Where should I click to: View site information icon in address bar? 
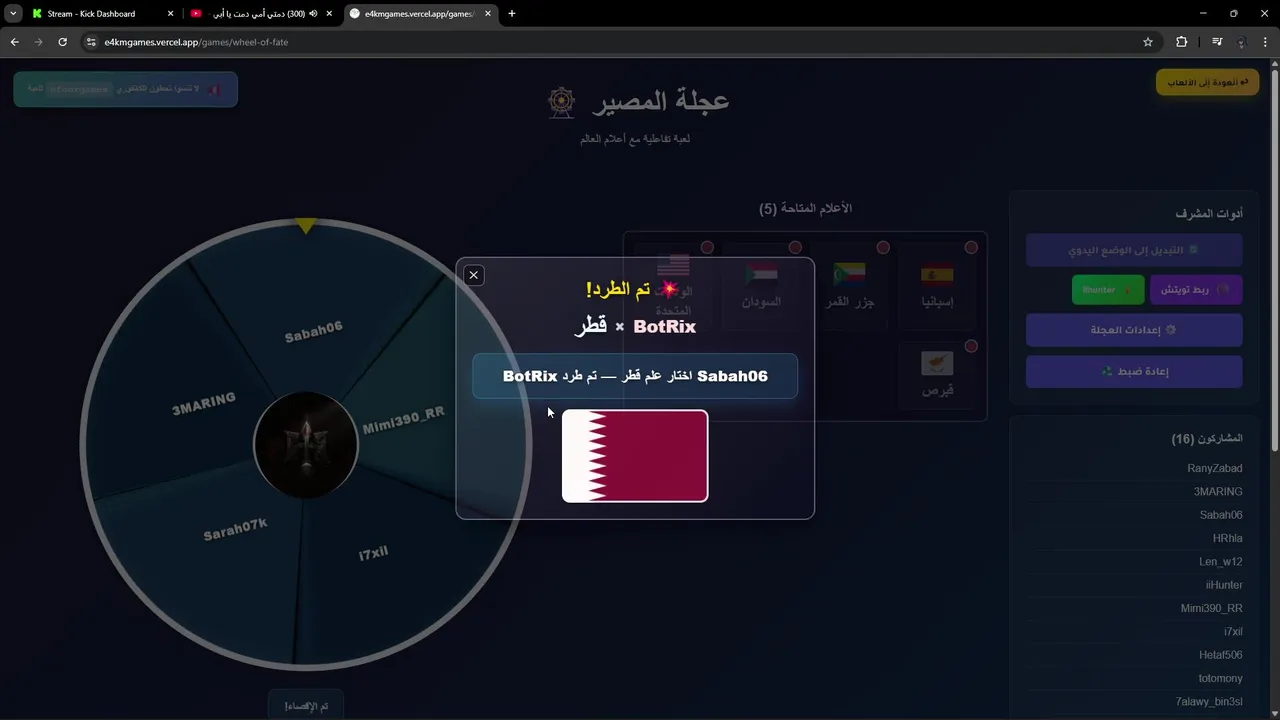pos(91,42)
